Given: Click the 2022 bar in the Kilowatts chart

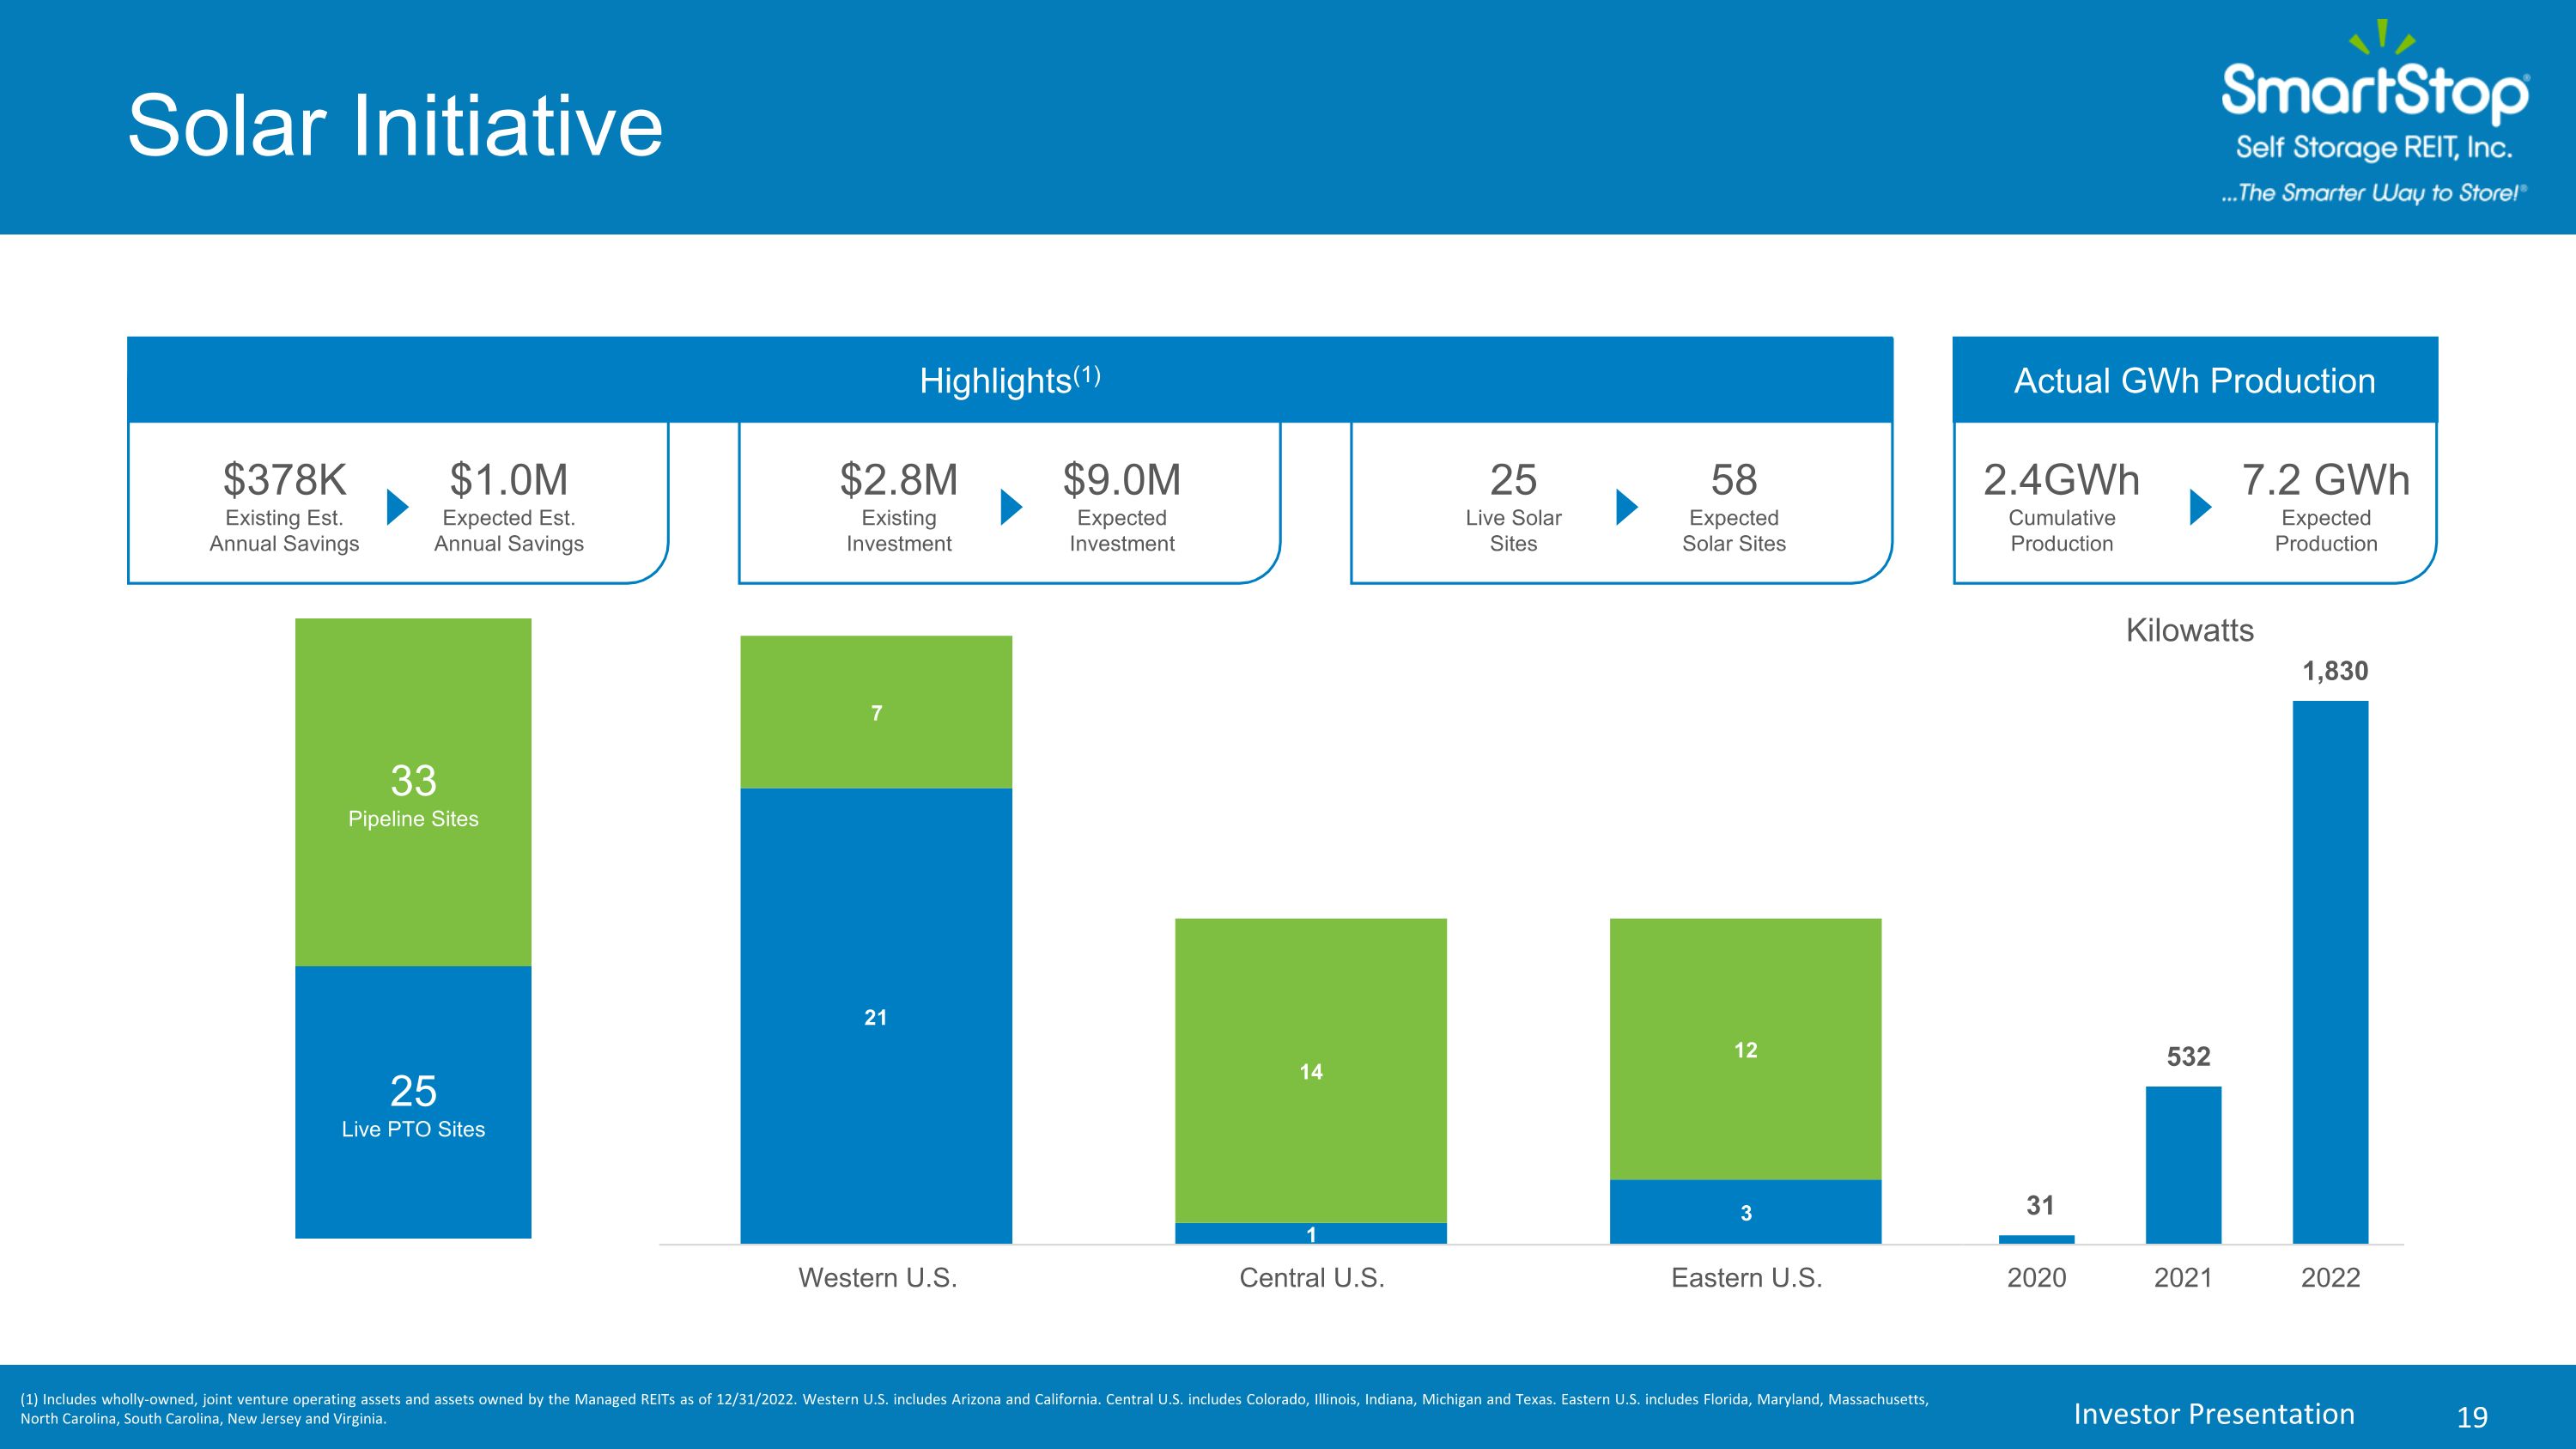Looking at the screenshot, I should click(x=2330, y=972).
